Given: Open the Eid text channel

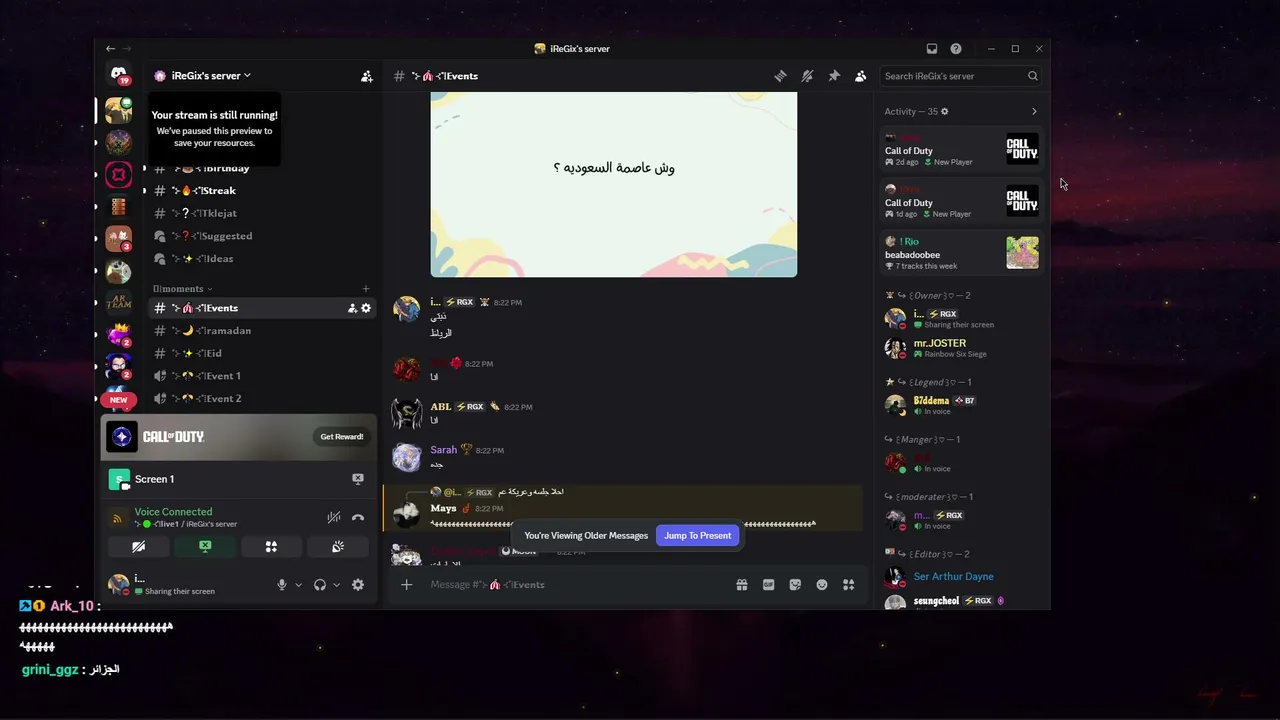Looking at the screenshot, I should click(262, 353).
